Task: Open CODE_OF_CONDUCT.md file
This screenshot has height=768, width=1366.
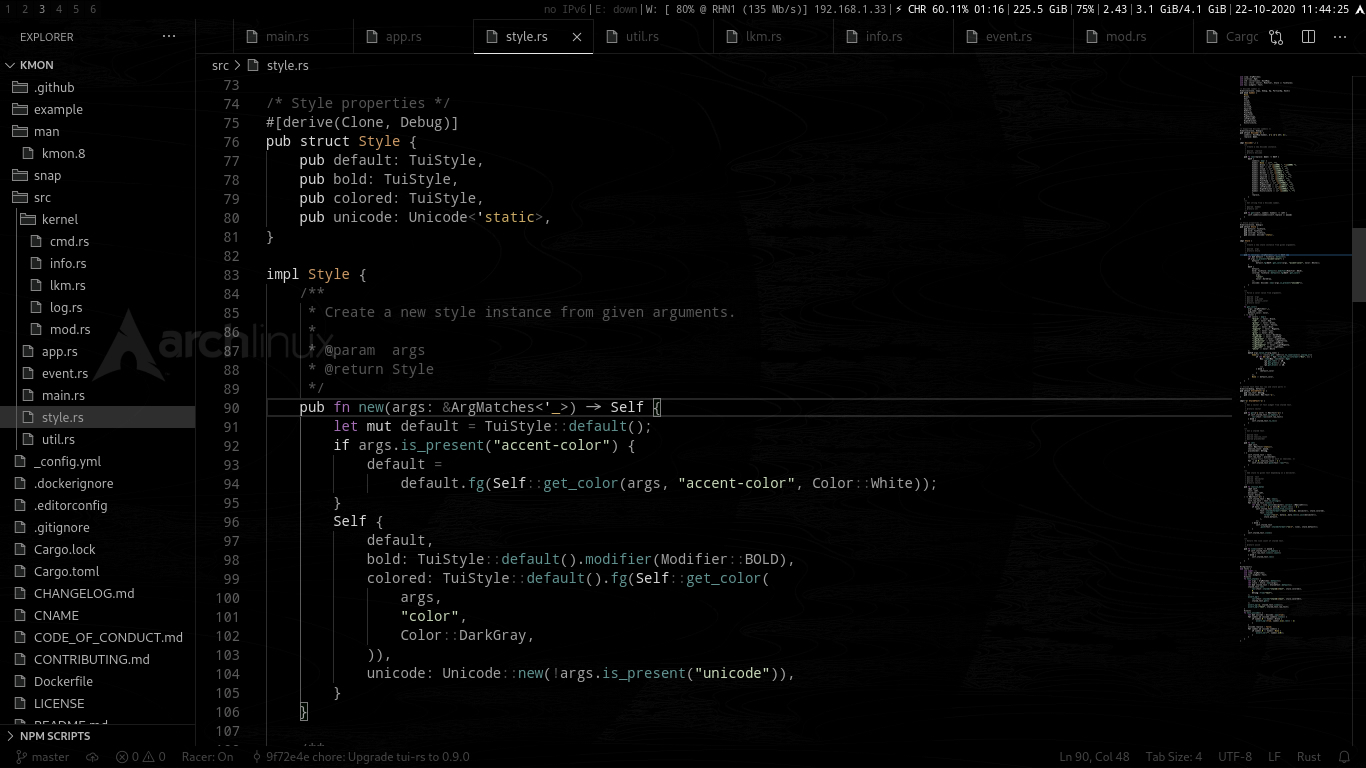Action: point(108,637)
